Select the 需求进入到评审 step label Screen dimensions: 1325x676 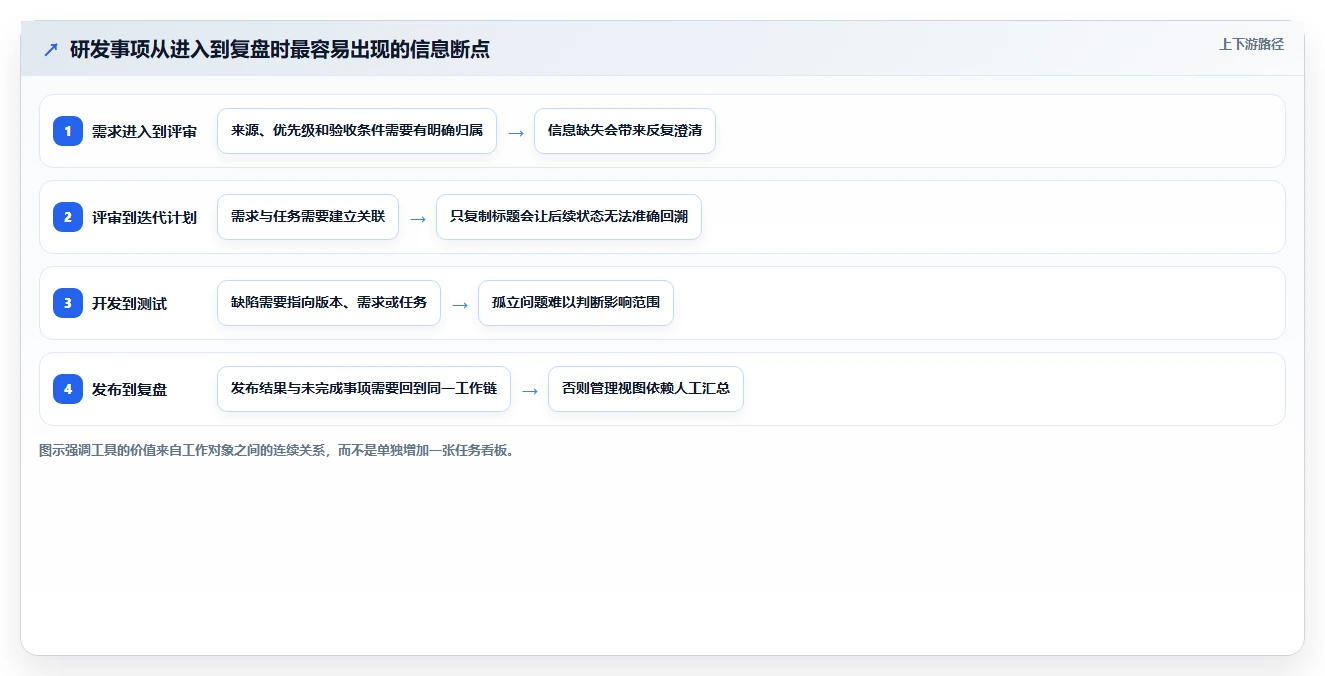pyautogui.click(x=144, y=132)
